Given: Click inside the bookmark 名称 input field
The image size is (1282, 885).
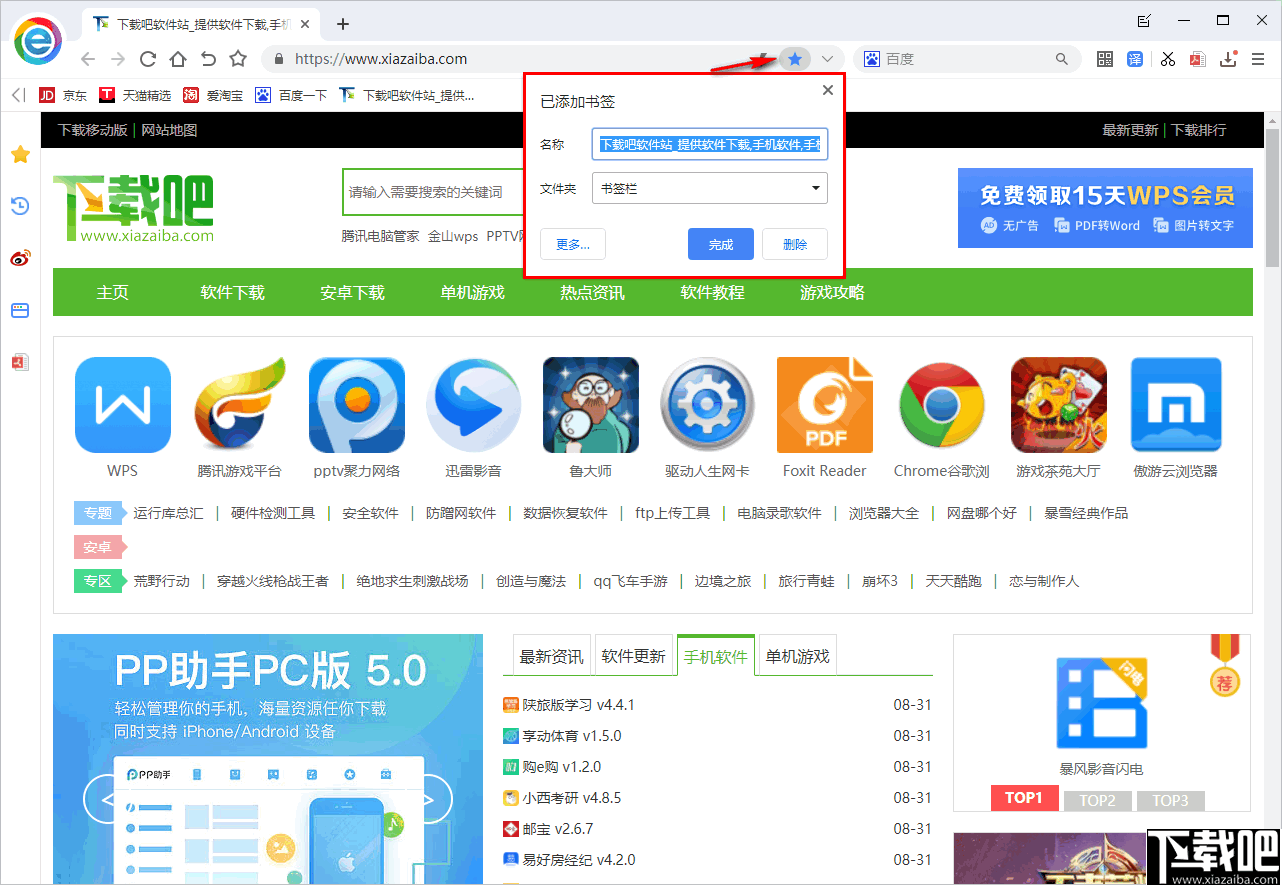Looking at the screenshot, I should coord(709,144).
